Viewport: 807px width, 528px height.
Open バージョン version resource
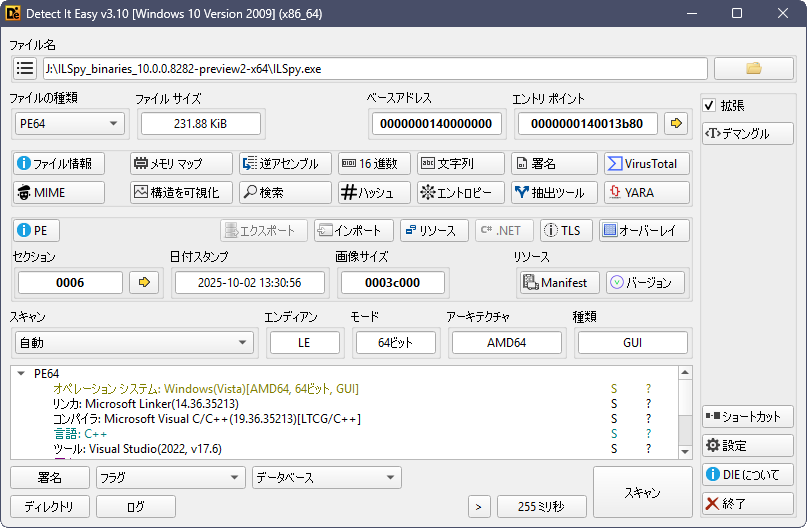[645, 283]
